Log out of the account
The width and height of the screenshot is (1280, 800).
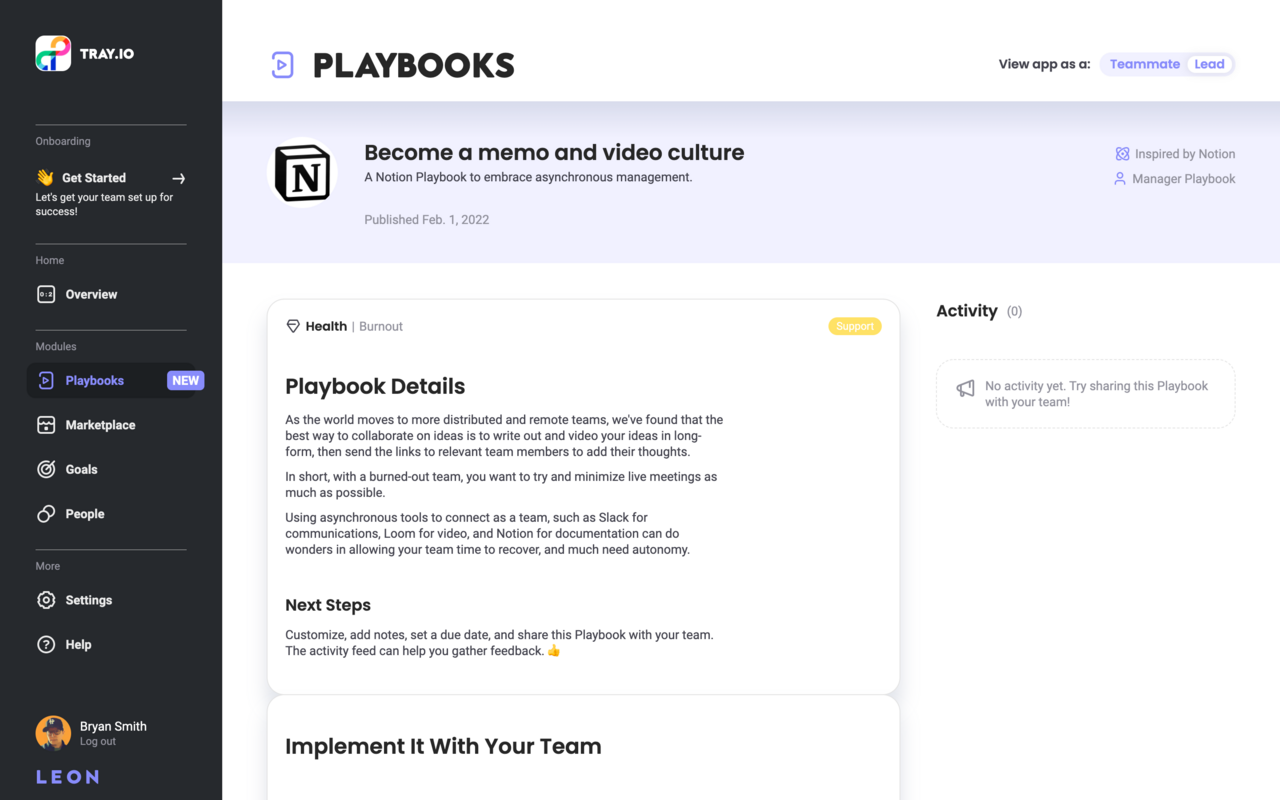click(x=97, y=741)
